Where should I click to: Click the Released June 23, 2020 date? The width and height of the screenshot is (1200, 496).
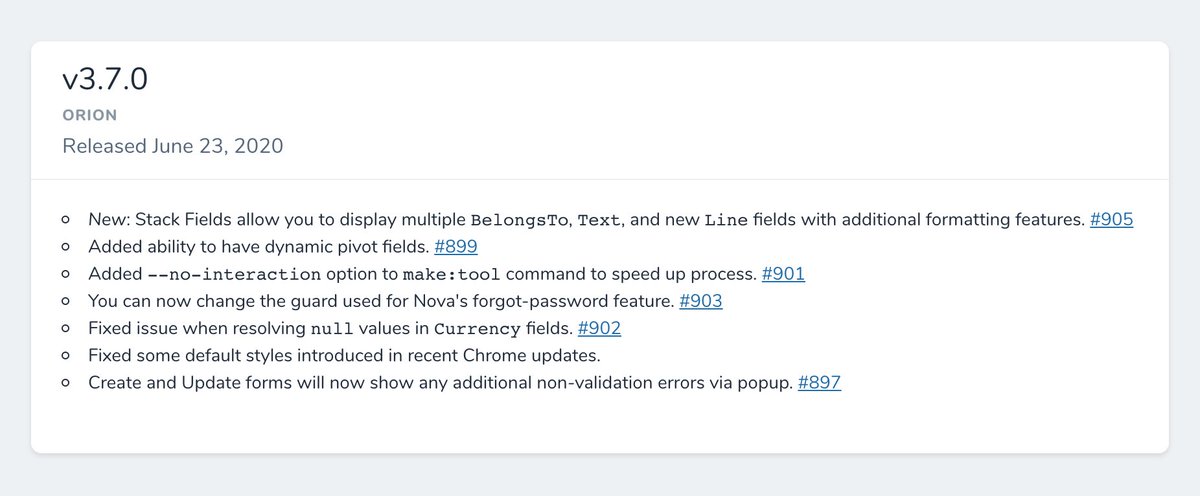click(x=172, y=146)
